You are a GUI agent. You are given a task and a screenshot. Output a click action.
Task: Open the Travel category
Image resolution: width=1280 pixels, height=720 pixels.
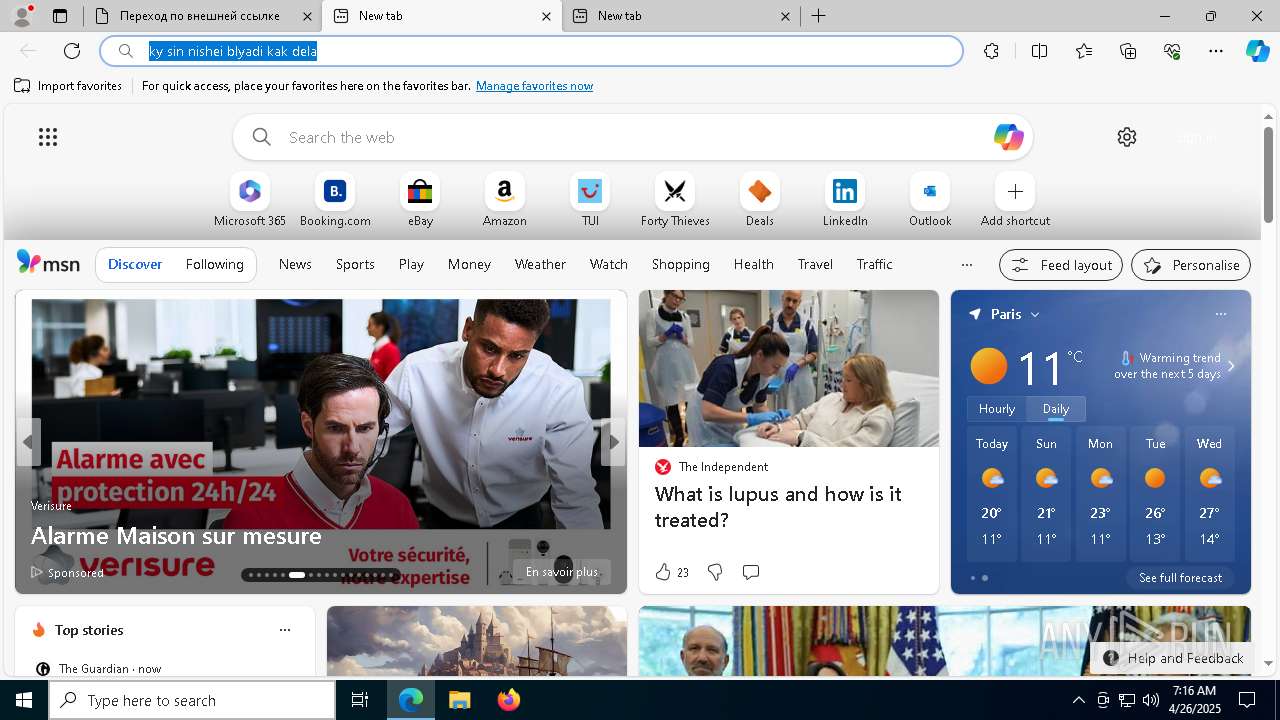pyautogui.click(x=815, y=264)
